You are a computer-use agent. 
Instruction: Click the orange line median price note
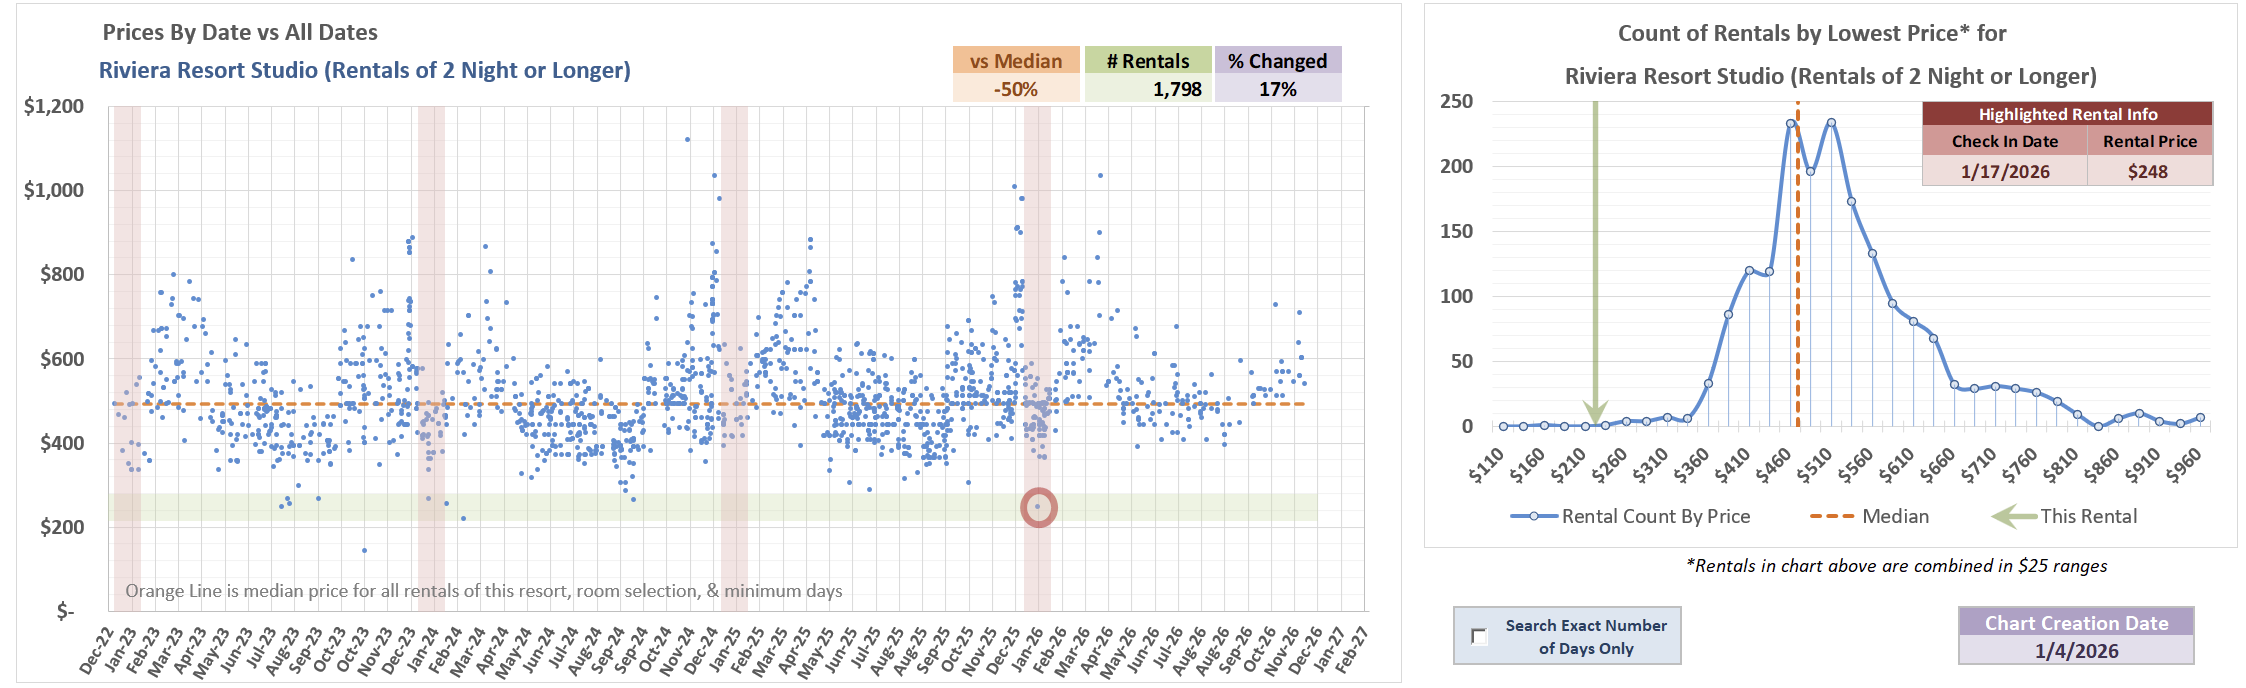pyautogui.click(x=484, y=591)
